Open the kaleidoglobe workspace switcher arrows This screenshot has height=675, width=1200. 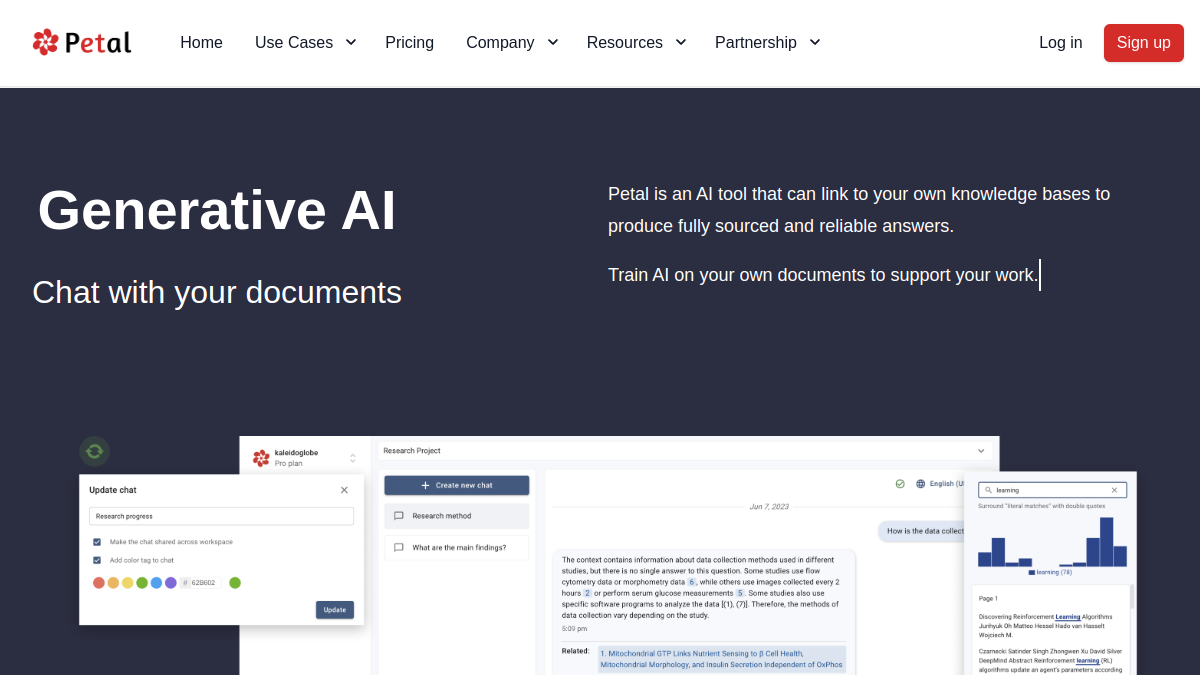pyautogui.click(x=353, y=458)
